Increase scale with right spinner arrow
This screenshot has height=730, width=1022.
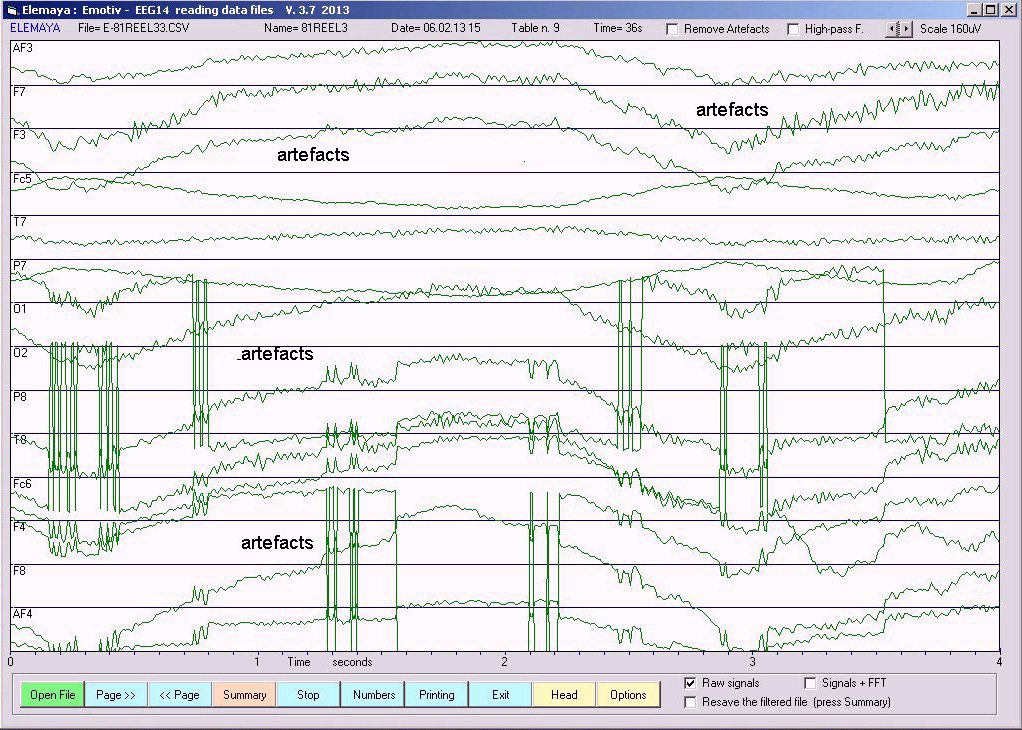[x=906, y=29]
